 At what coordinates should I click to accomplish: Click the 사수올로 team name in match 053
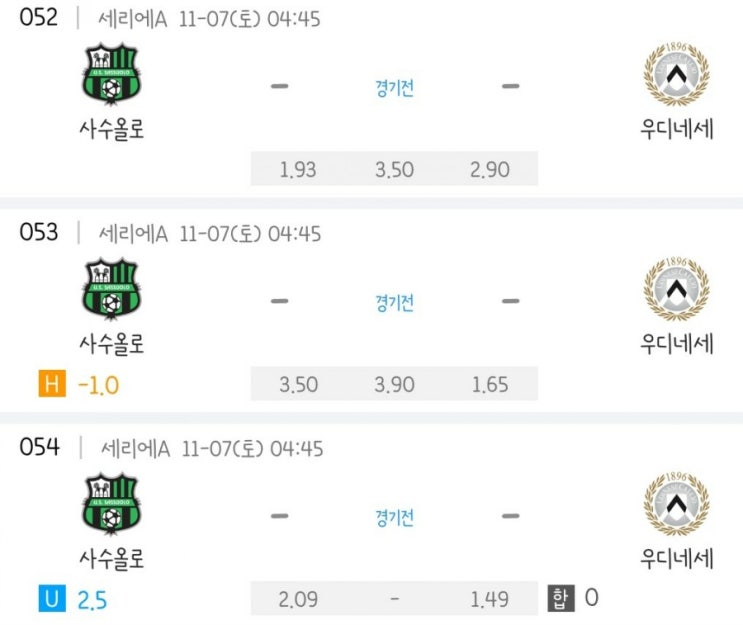click(112, 344)
